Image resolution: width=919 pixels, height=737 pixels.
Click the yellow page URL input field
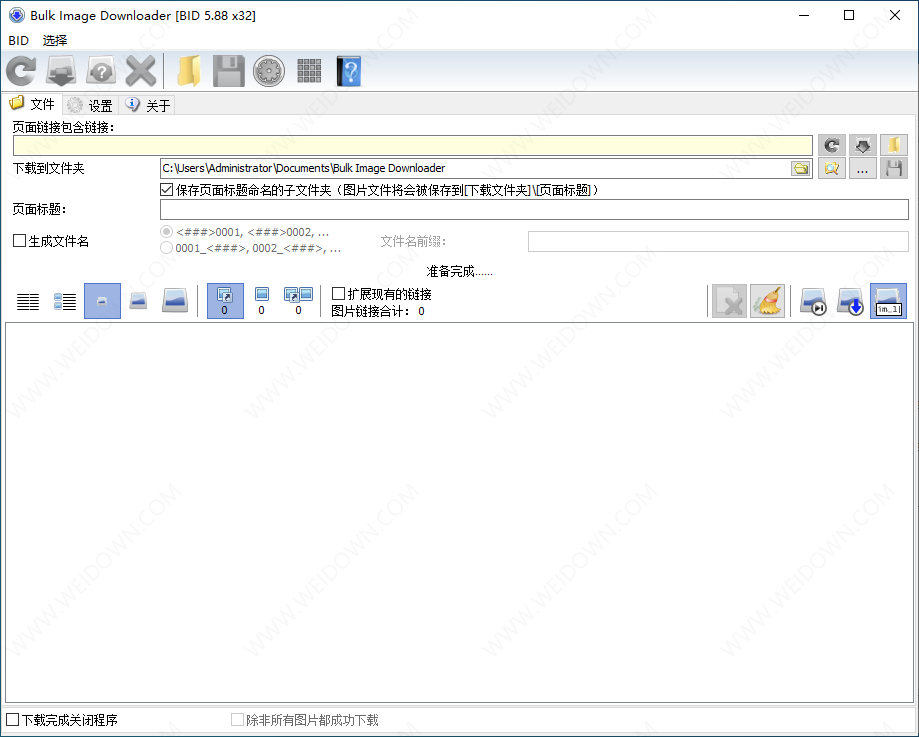[413, 145]
